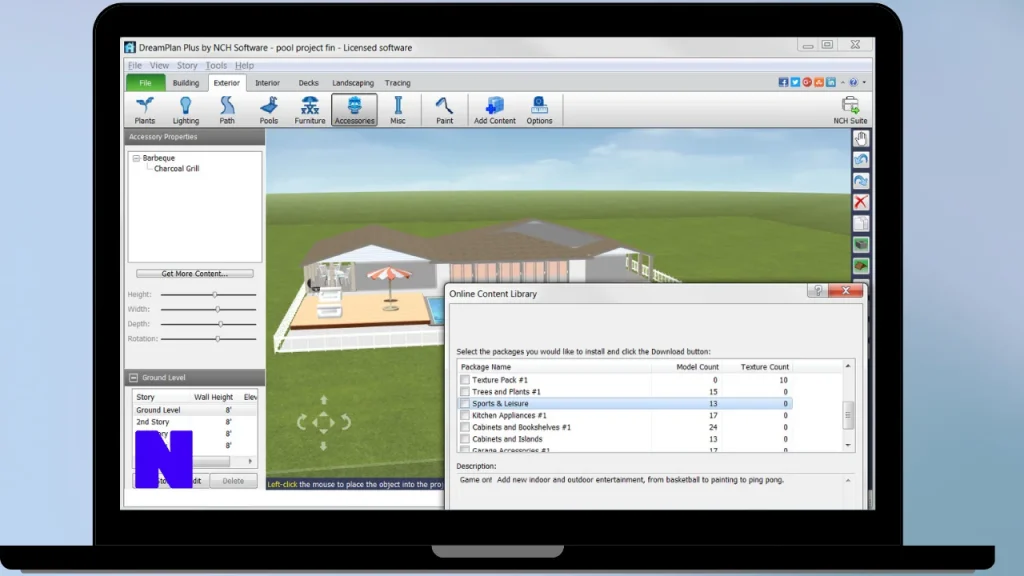This screenshot has height=576, width=1024.
Task: Open Add Content
Action: tap(494, 110)
